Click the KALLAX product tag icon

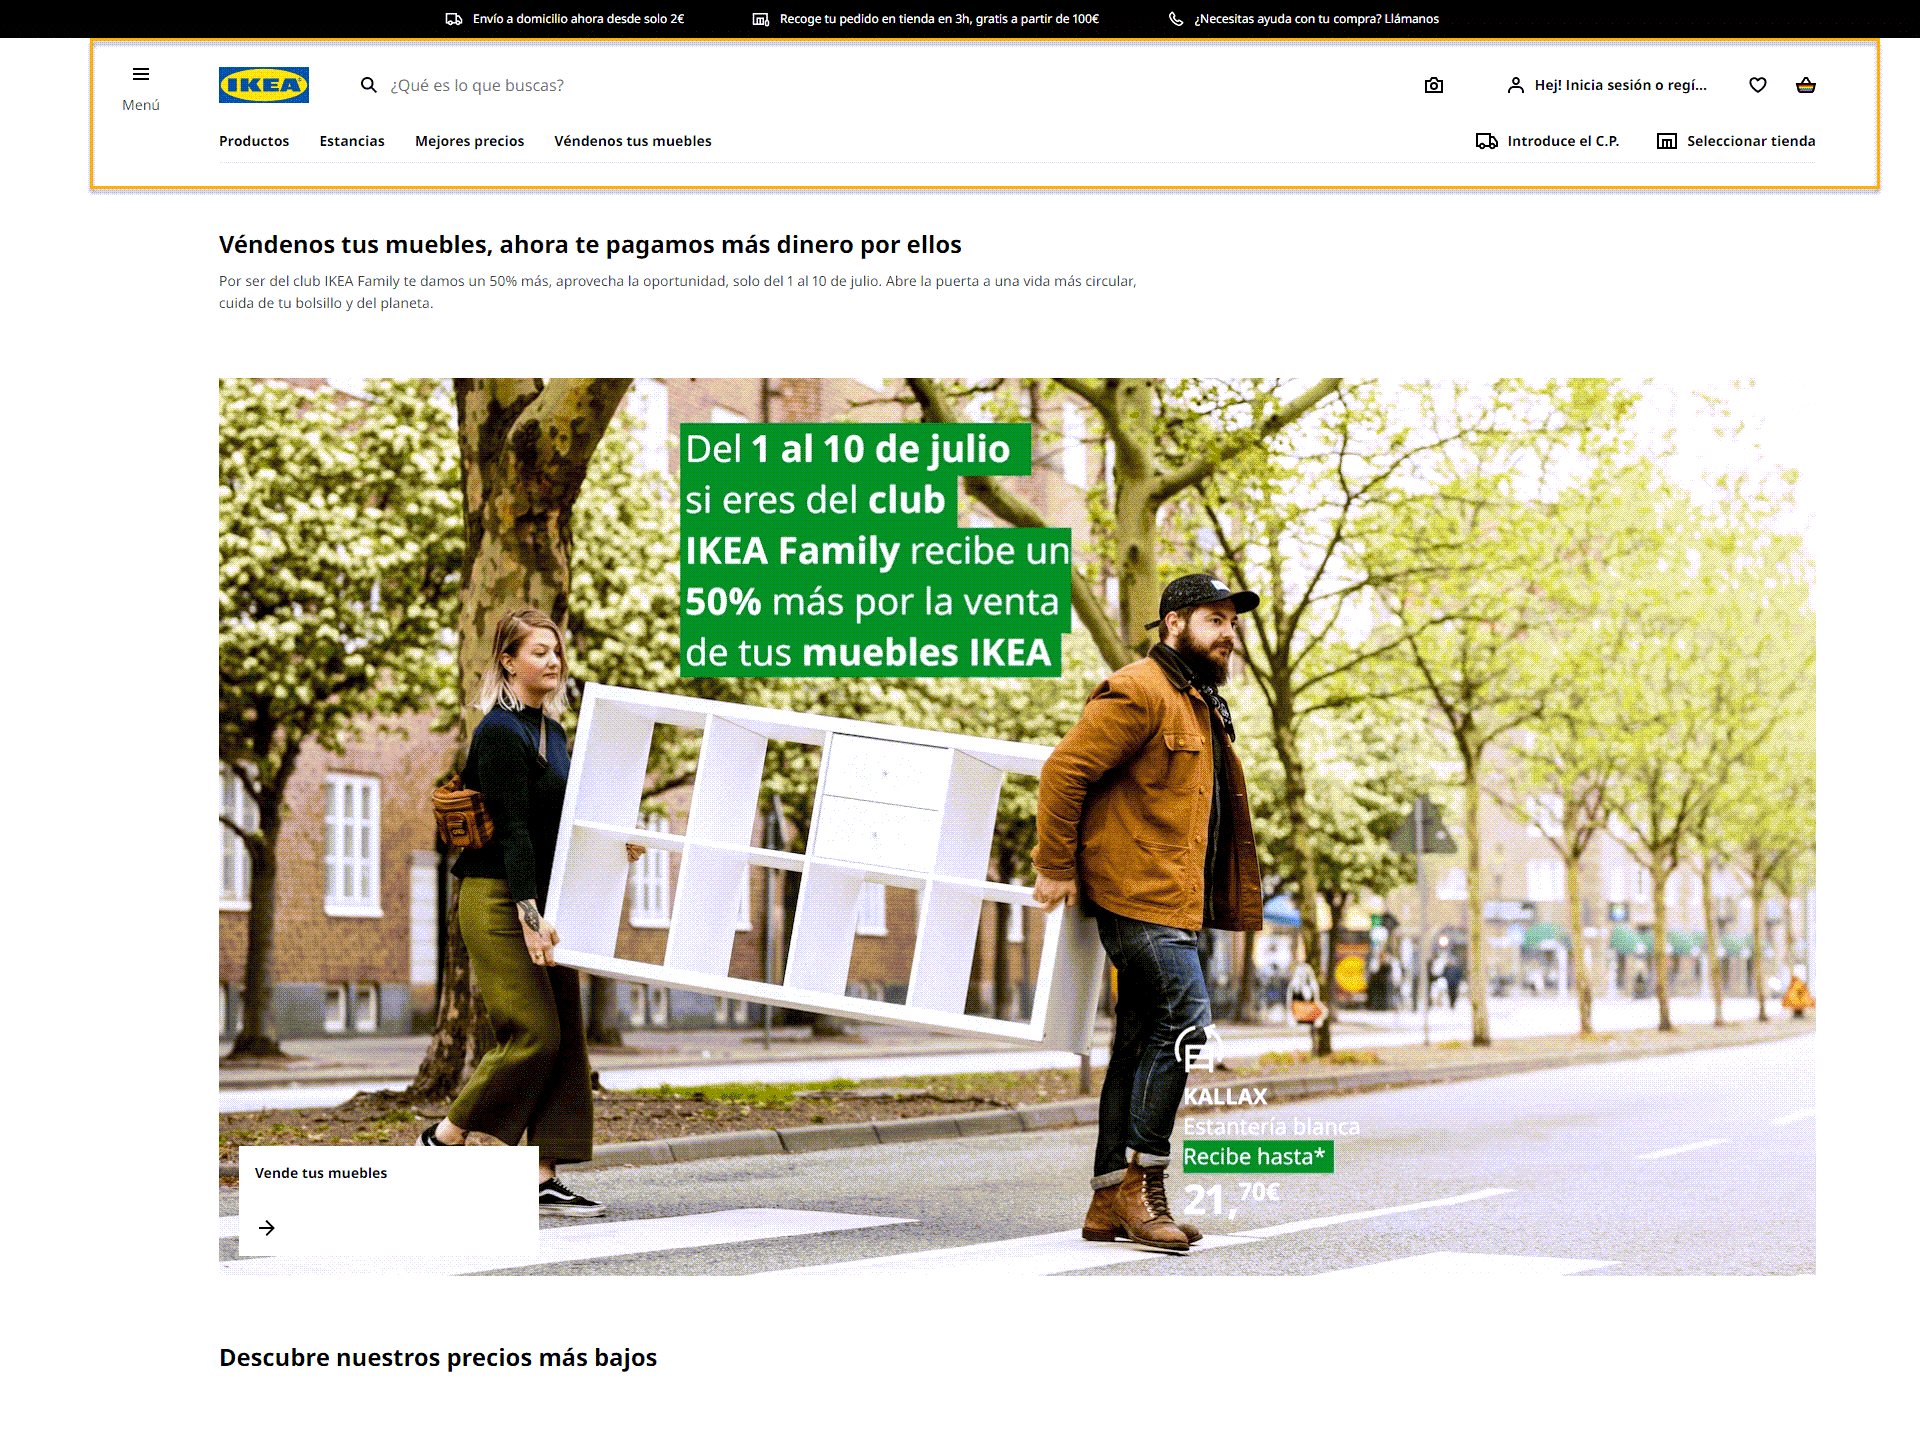point(1198,1050)
